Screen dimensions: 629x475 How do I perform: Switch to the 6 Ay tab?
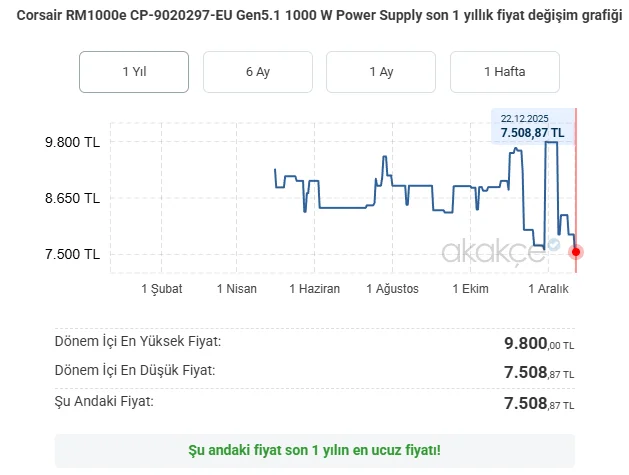pos(257,72)
